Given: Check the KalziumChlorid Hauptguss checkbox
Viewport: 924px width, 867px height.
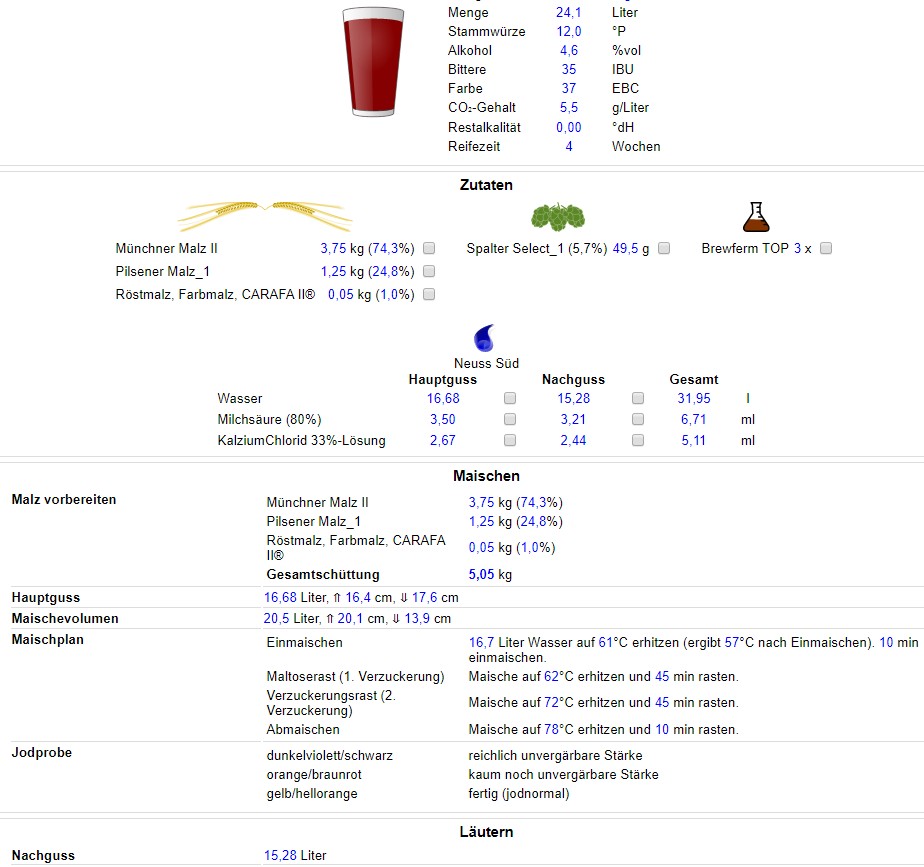Looking at the screenshot, I should tap(510, 440).
